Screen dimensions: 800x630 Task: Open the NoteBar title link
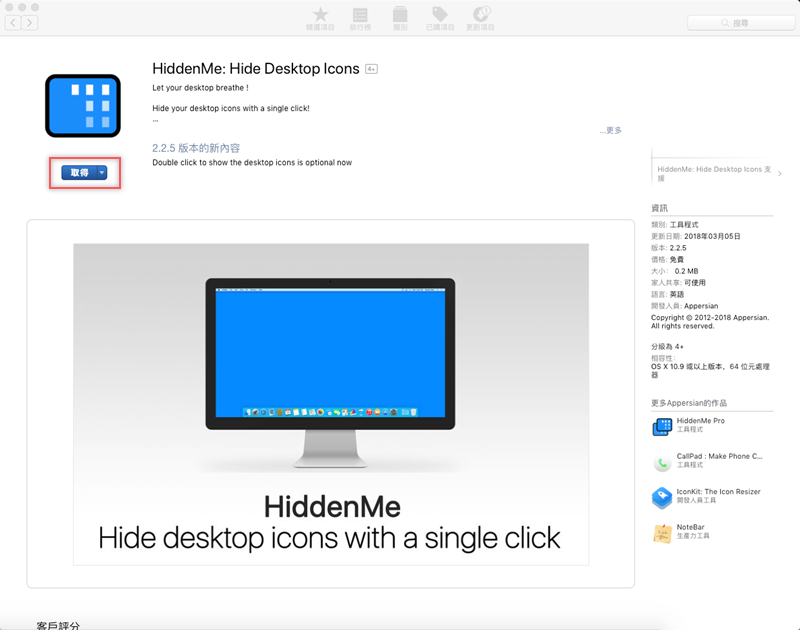[x=690, y=527]
